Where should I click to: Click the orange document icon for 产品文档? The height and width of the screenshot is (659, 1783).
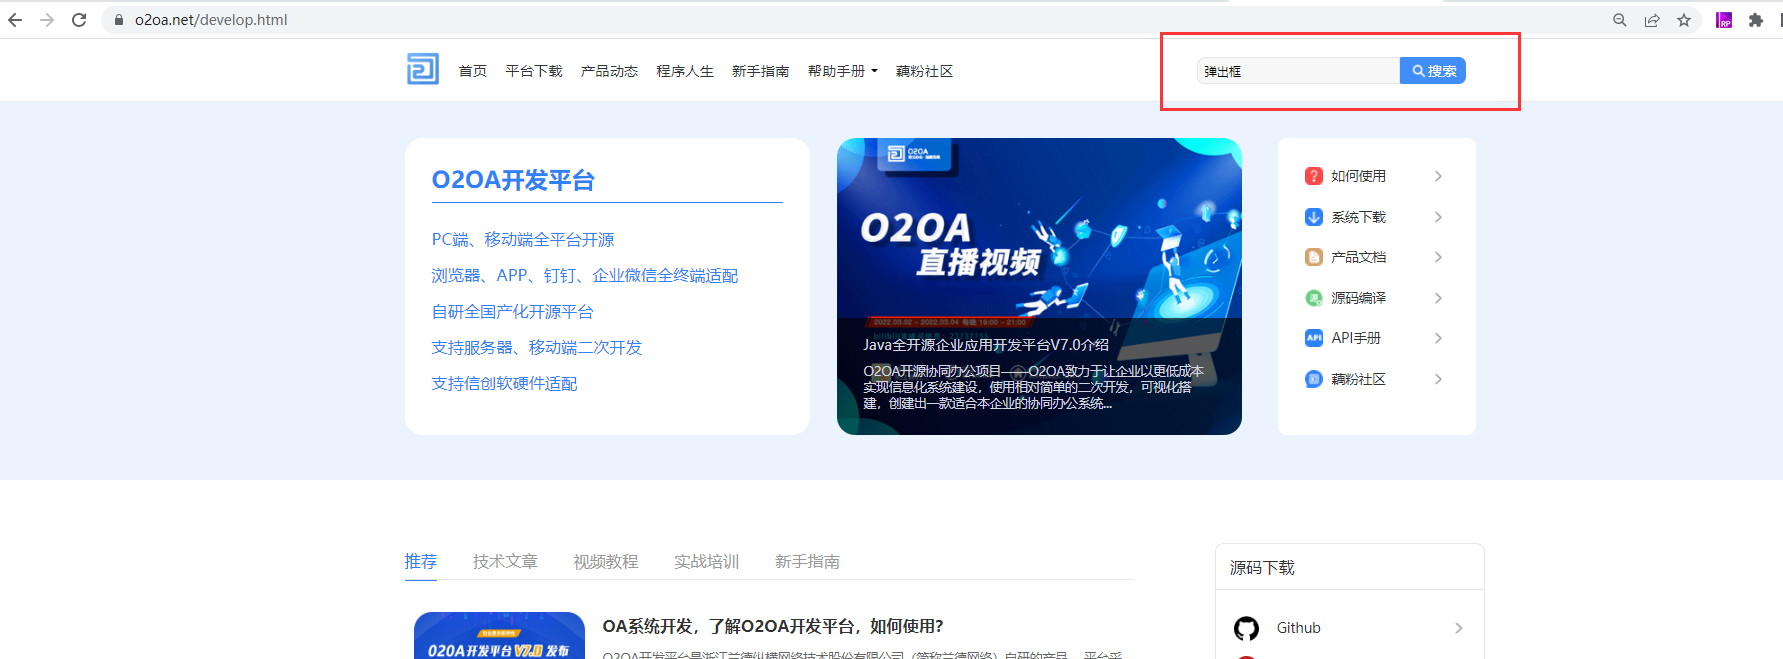1314,257
